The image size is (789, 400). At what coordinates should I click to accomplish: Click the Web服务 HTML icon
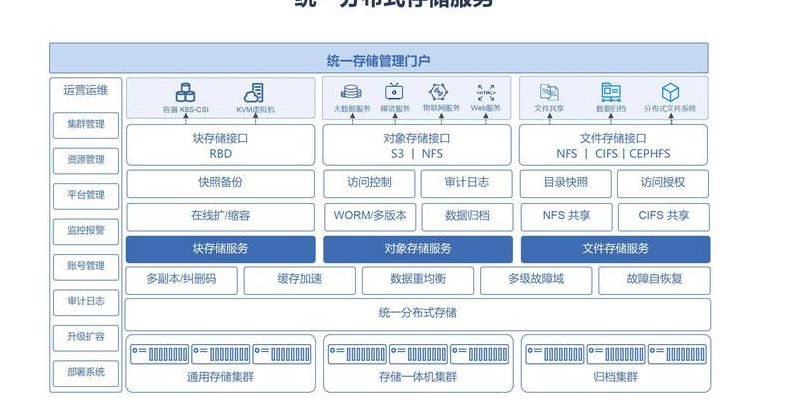pos(486,93)
